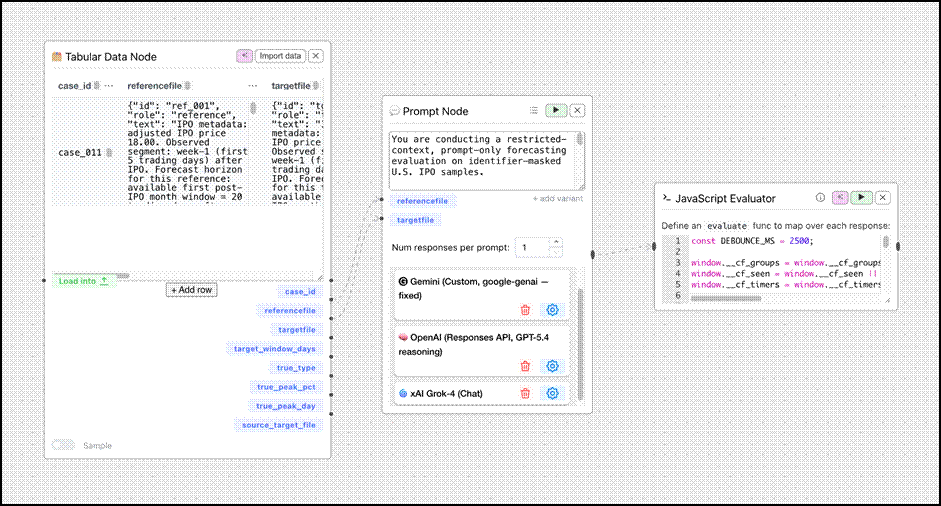The image size is (941, 506).
Task: Click the case_011 row handle icon
Action: click(x=109, y=152)
